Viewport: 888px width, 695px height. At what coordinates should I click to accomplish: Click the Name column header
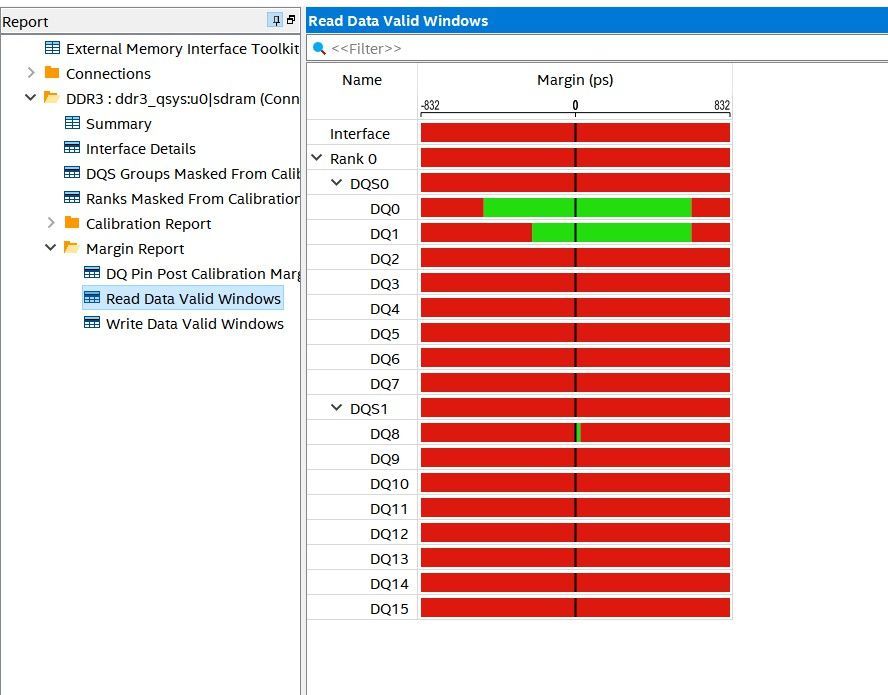[362, 80]
